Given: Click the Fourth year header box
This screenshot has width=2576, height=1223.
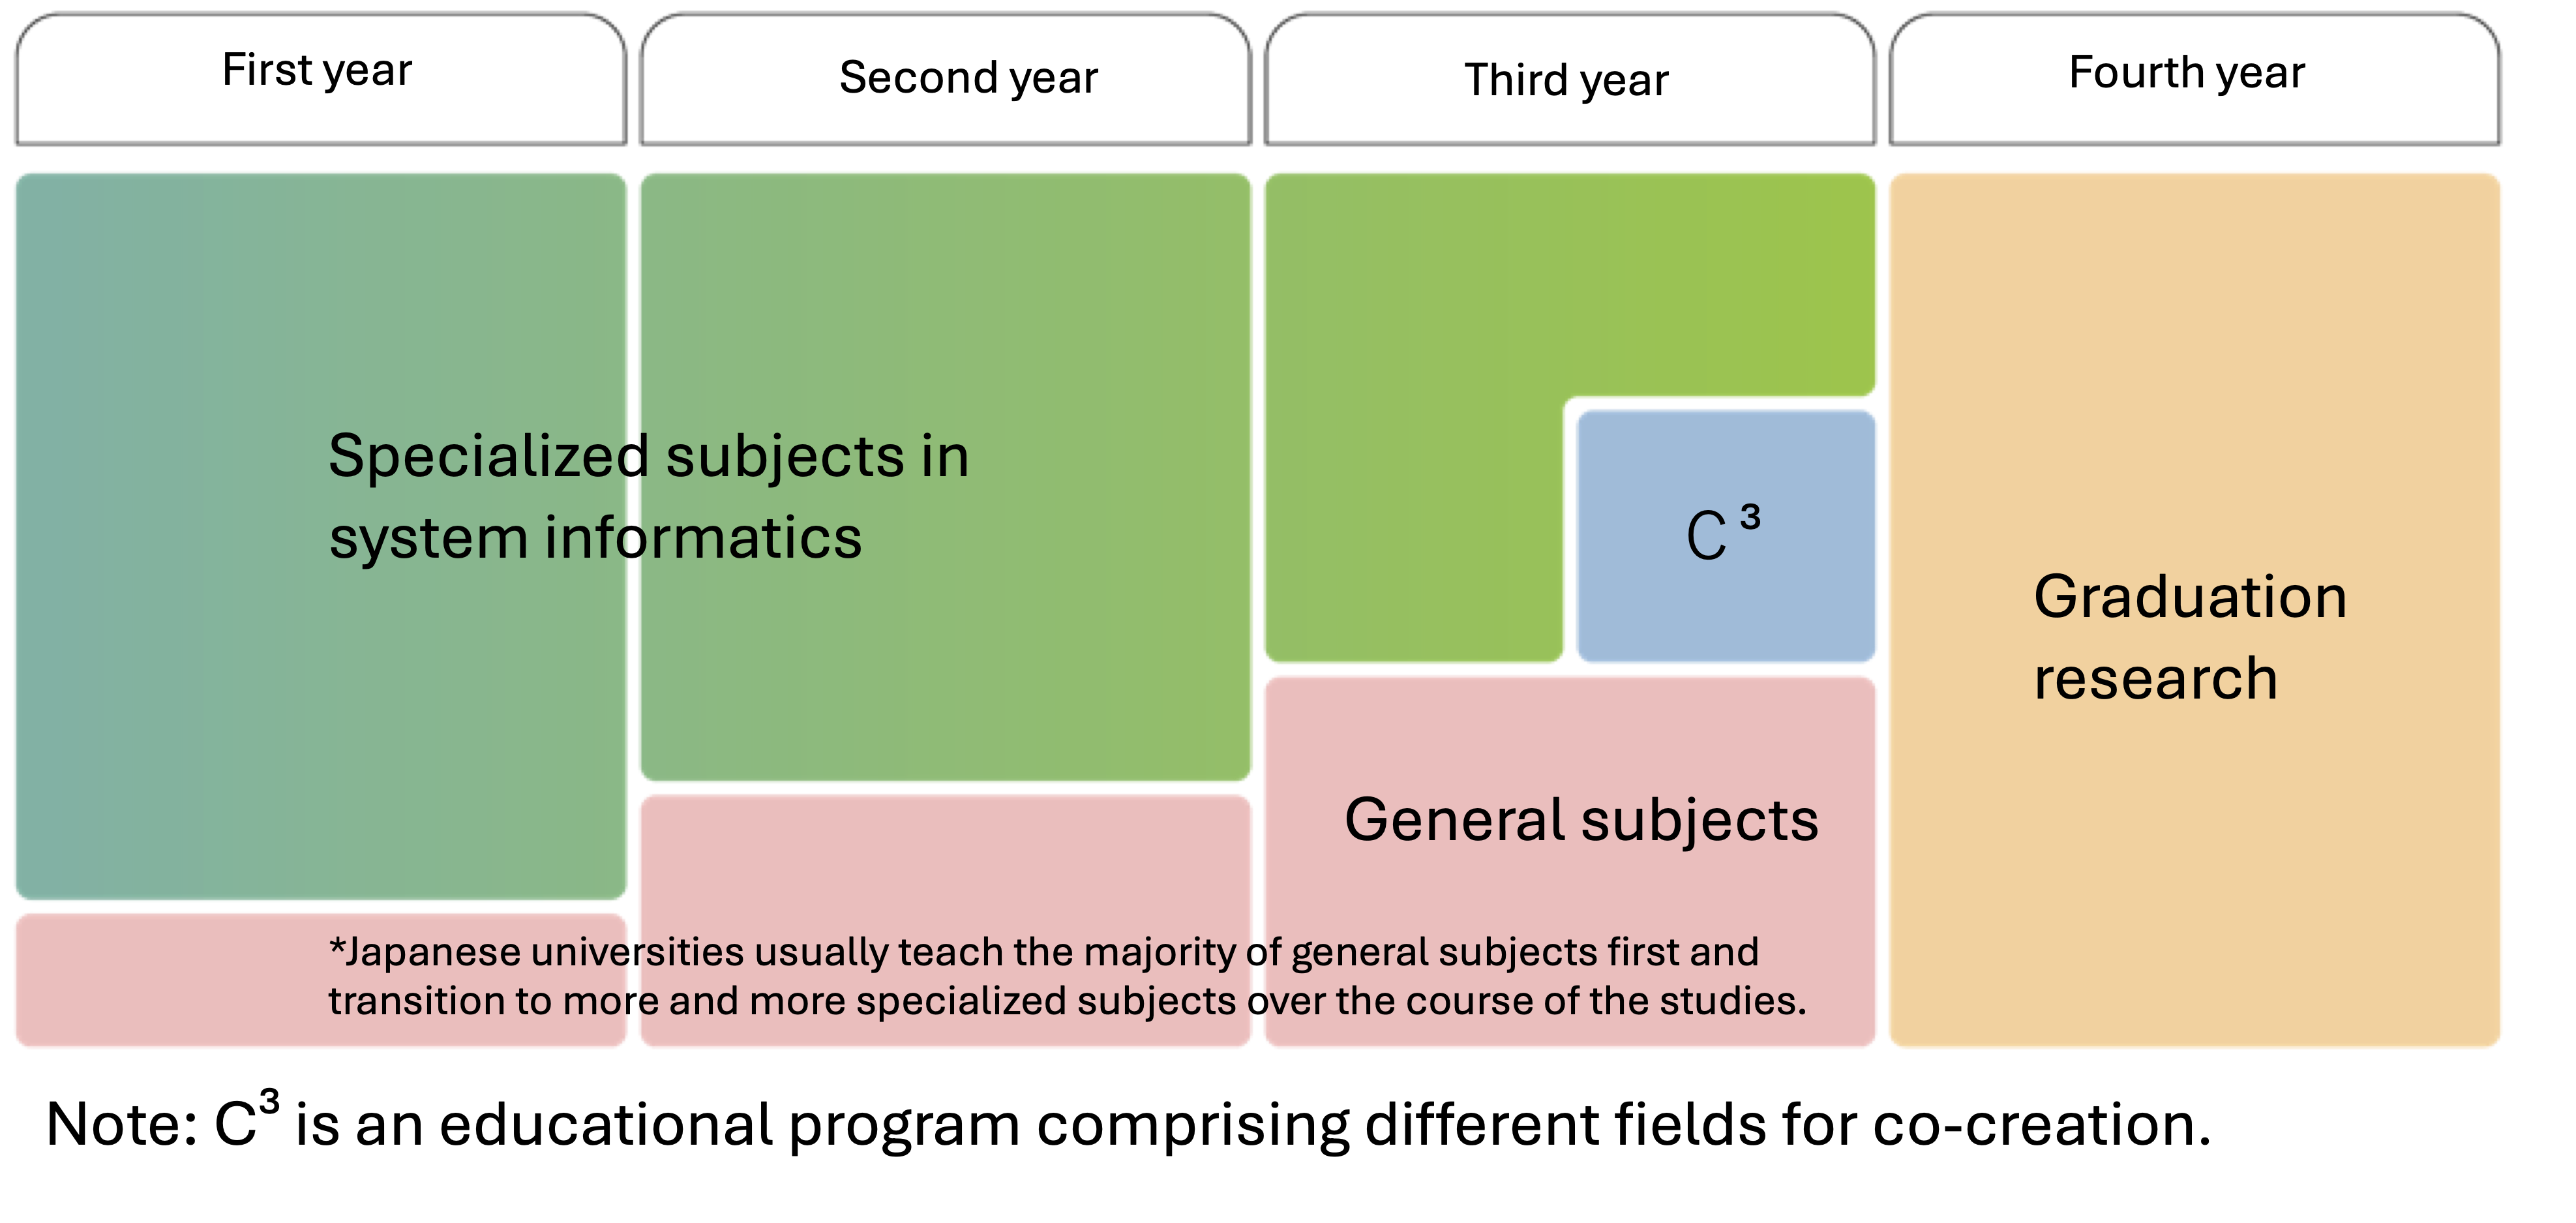Looking at the screenshot, I should (2195, 79).
